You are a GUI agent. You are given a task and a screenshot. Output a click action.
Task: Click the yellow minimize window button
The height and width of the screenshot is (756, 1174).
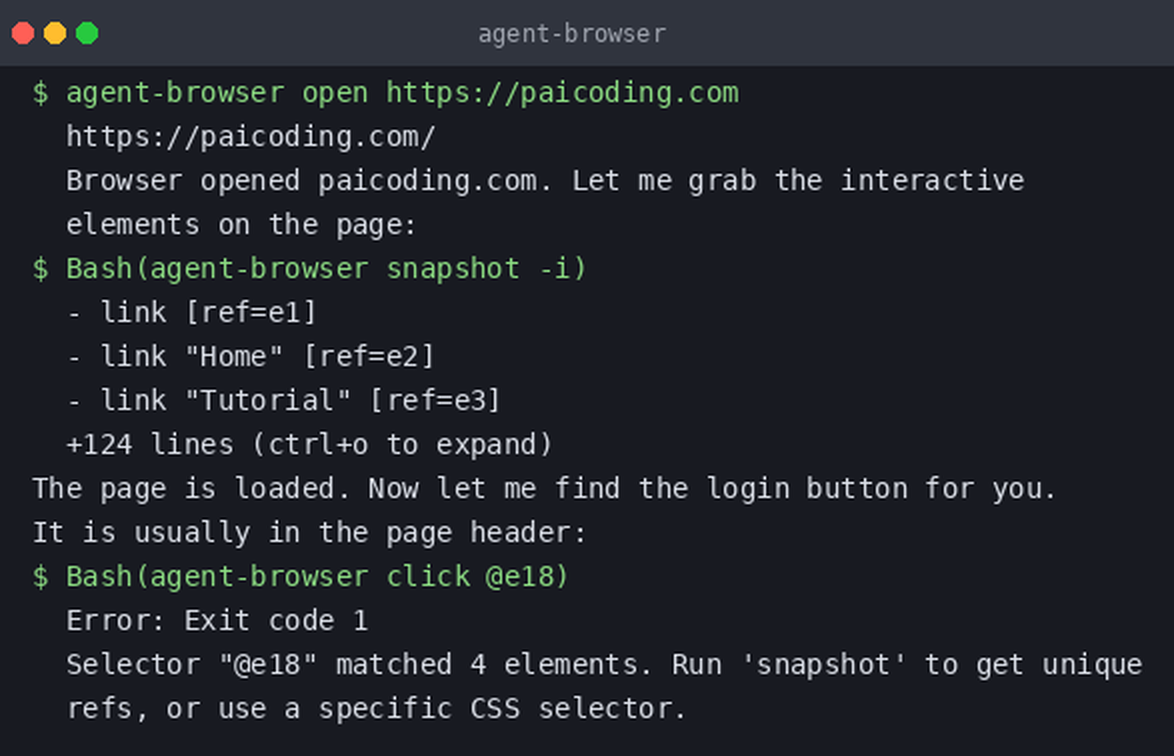point(55,34)
